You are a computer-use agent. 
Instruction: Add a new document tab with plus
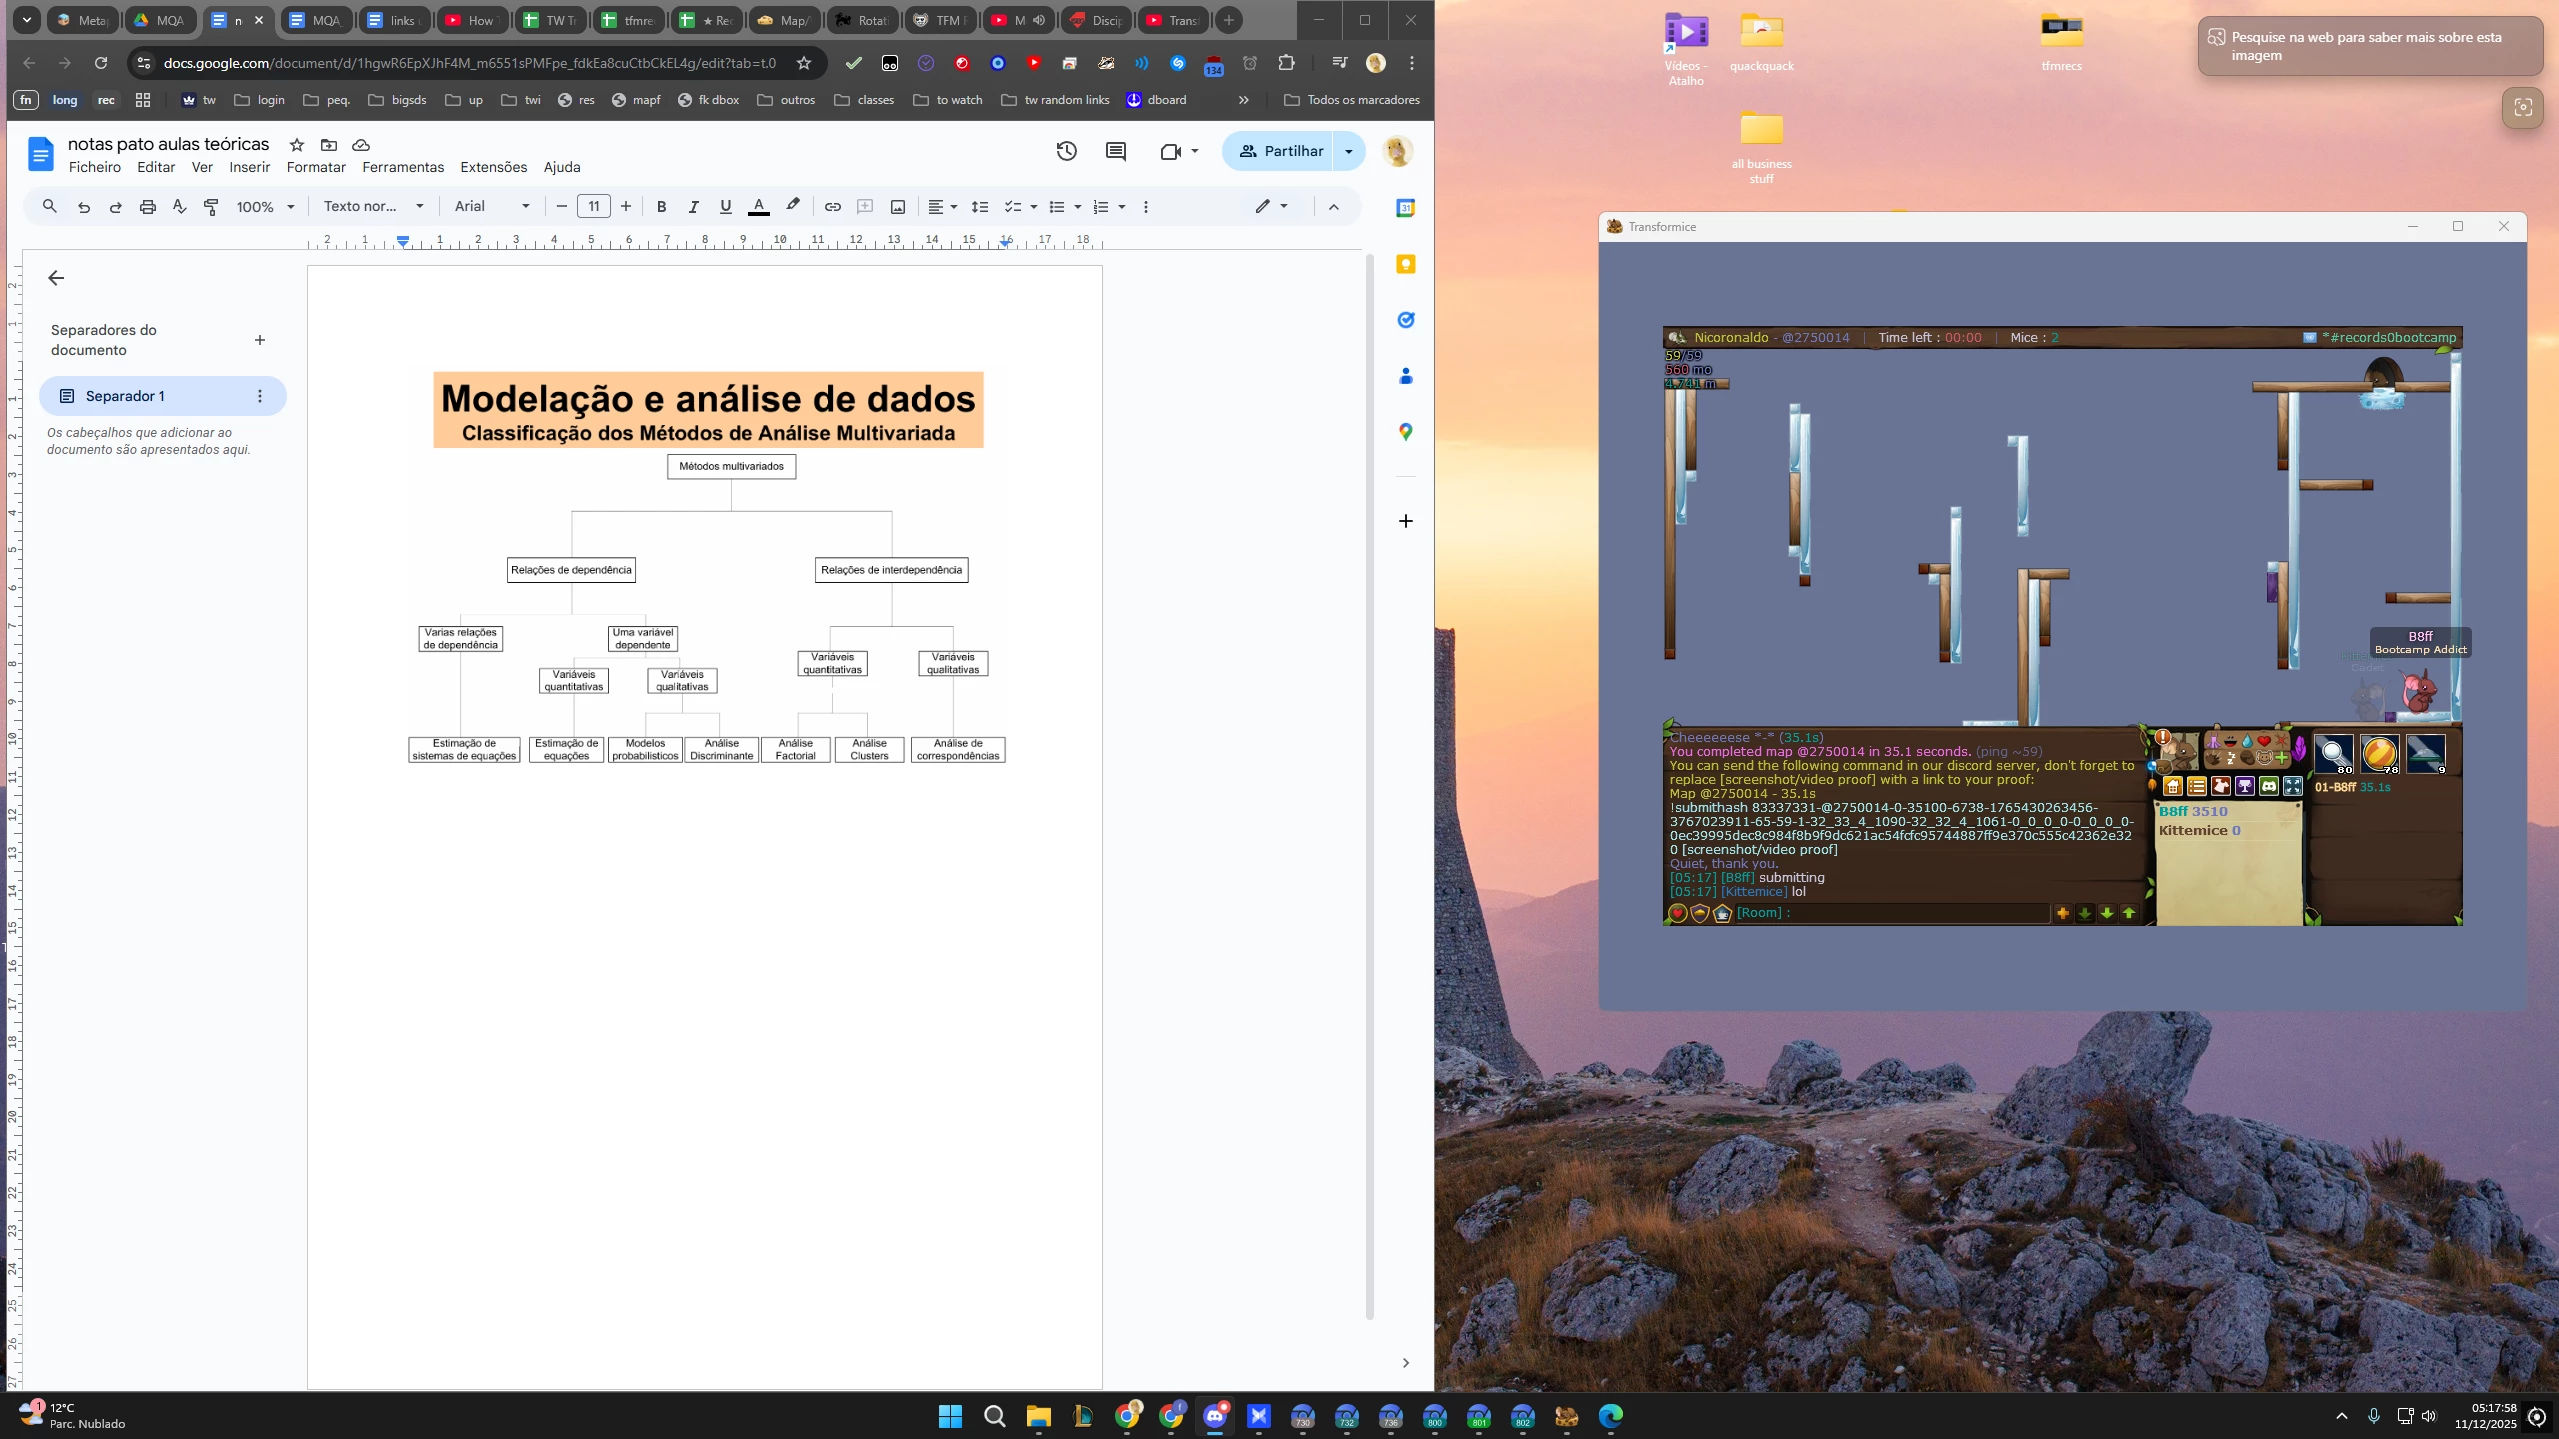pos(260,340)
